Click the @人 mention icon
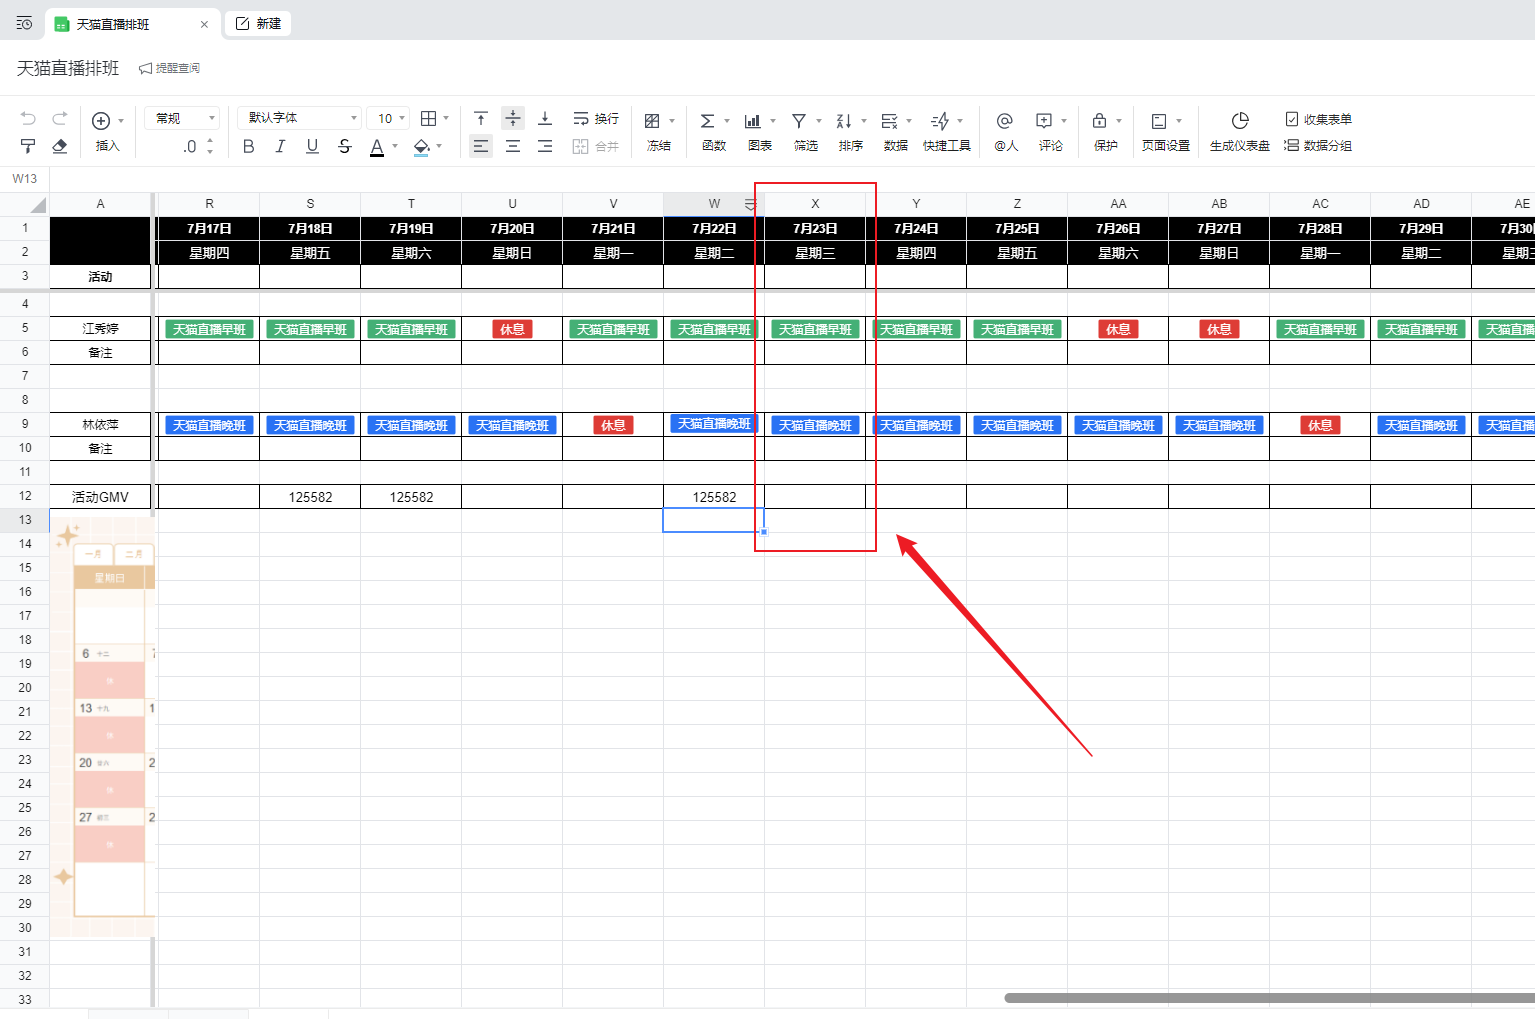Screen dimensions: 1535x1019 coord(1005,121)
